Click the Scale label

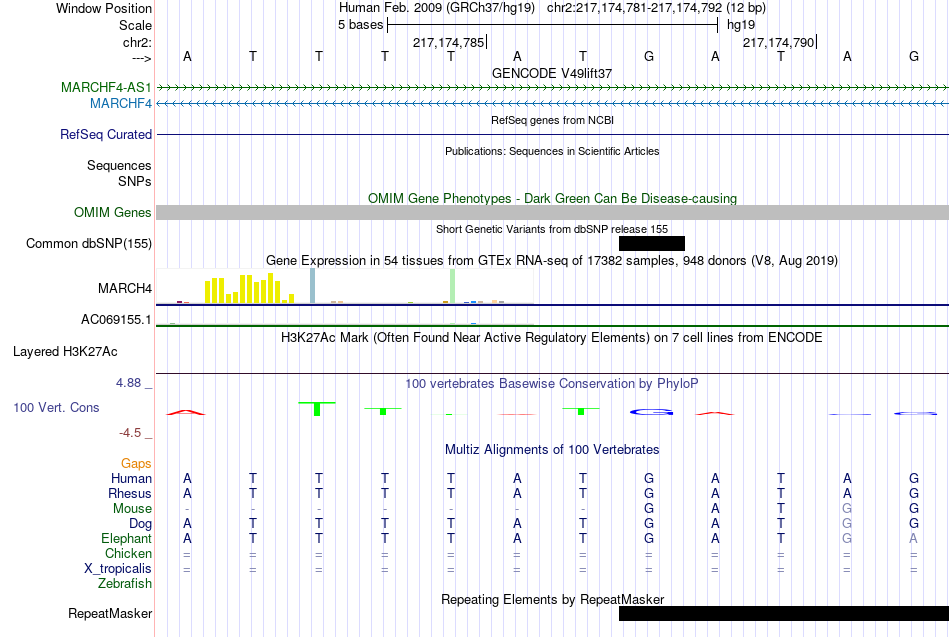coord(135,25)
